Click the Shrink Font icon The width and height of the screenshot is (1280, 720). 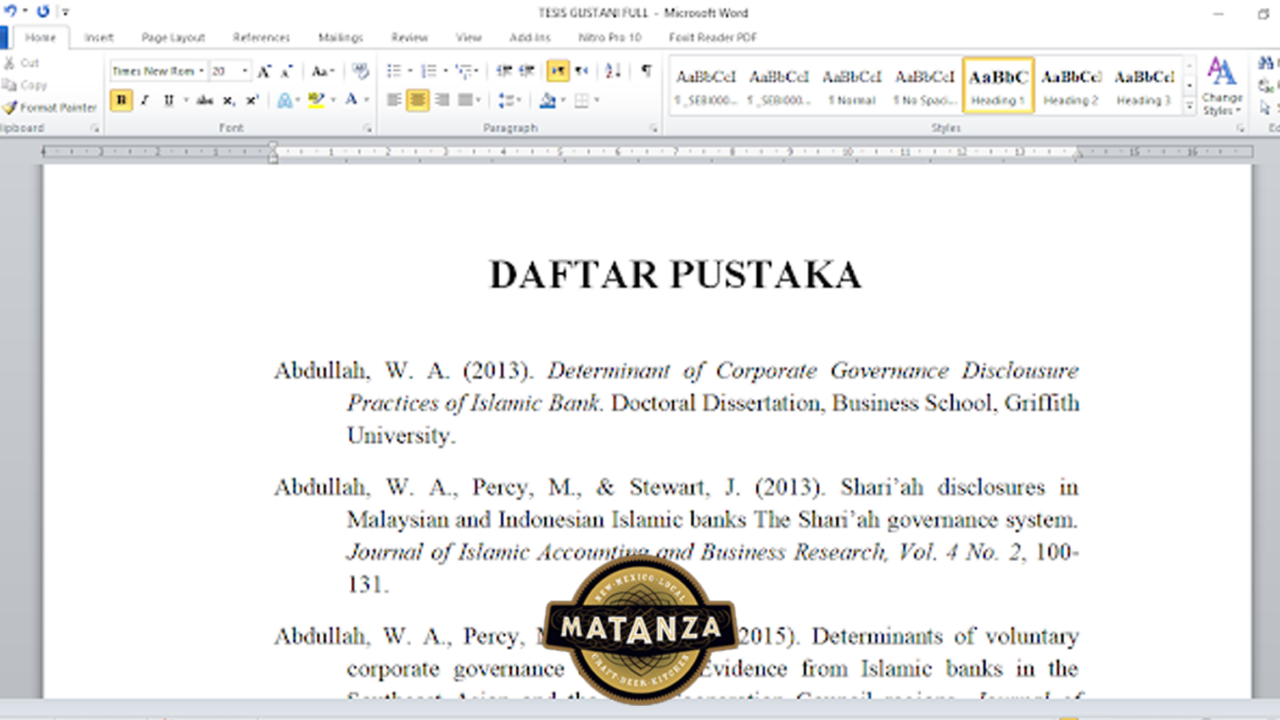coord(286,71)
